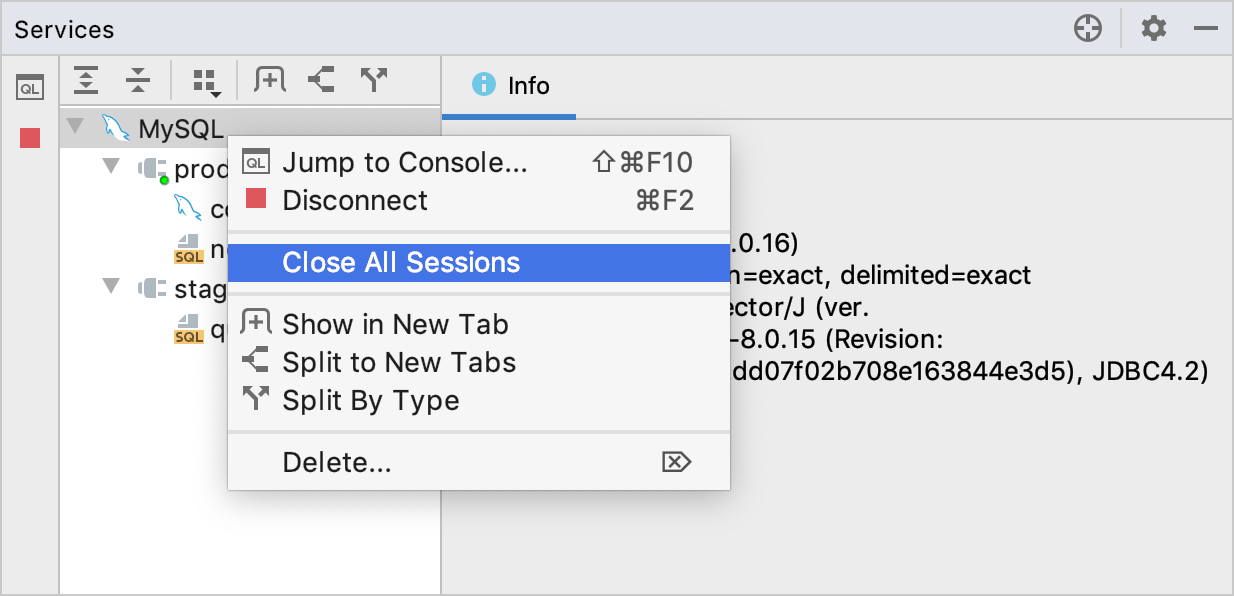Collapse the prod data source node
Viewport: 1234px width, 596px height.
(x=111, y=166)
